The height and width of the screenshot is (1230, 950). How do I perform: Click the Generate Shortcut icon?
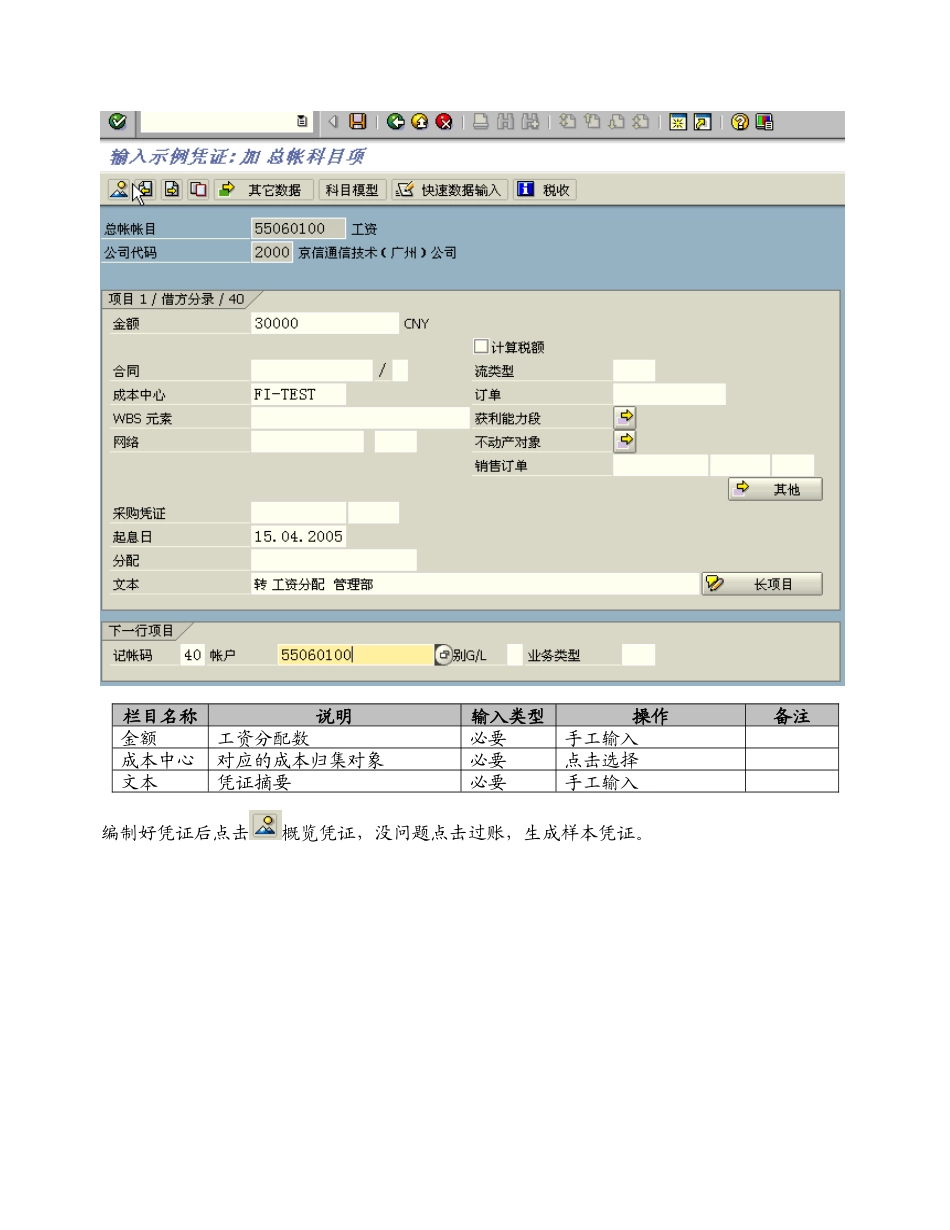702,122
